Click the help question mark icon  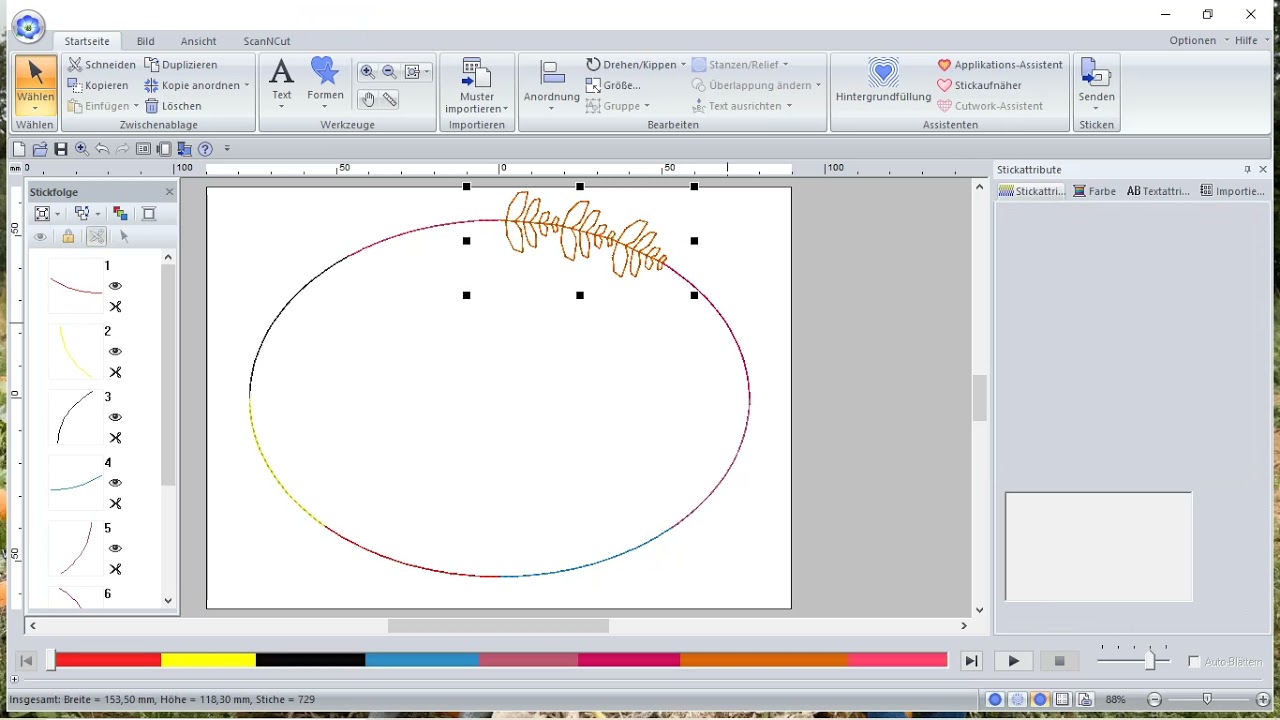205,149
